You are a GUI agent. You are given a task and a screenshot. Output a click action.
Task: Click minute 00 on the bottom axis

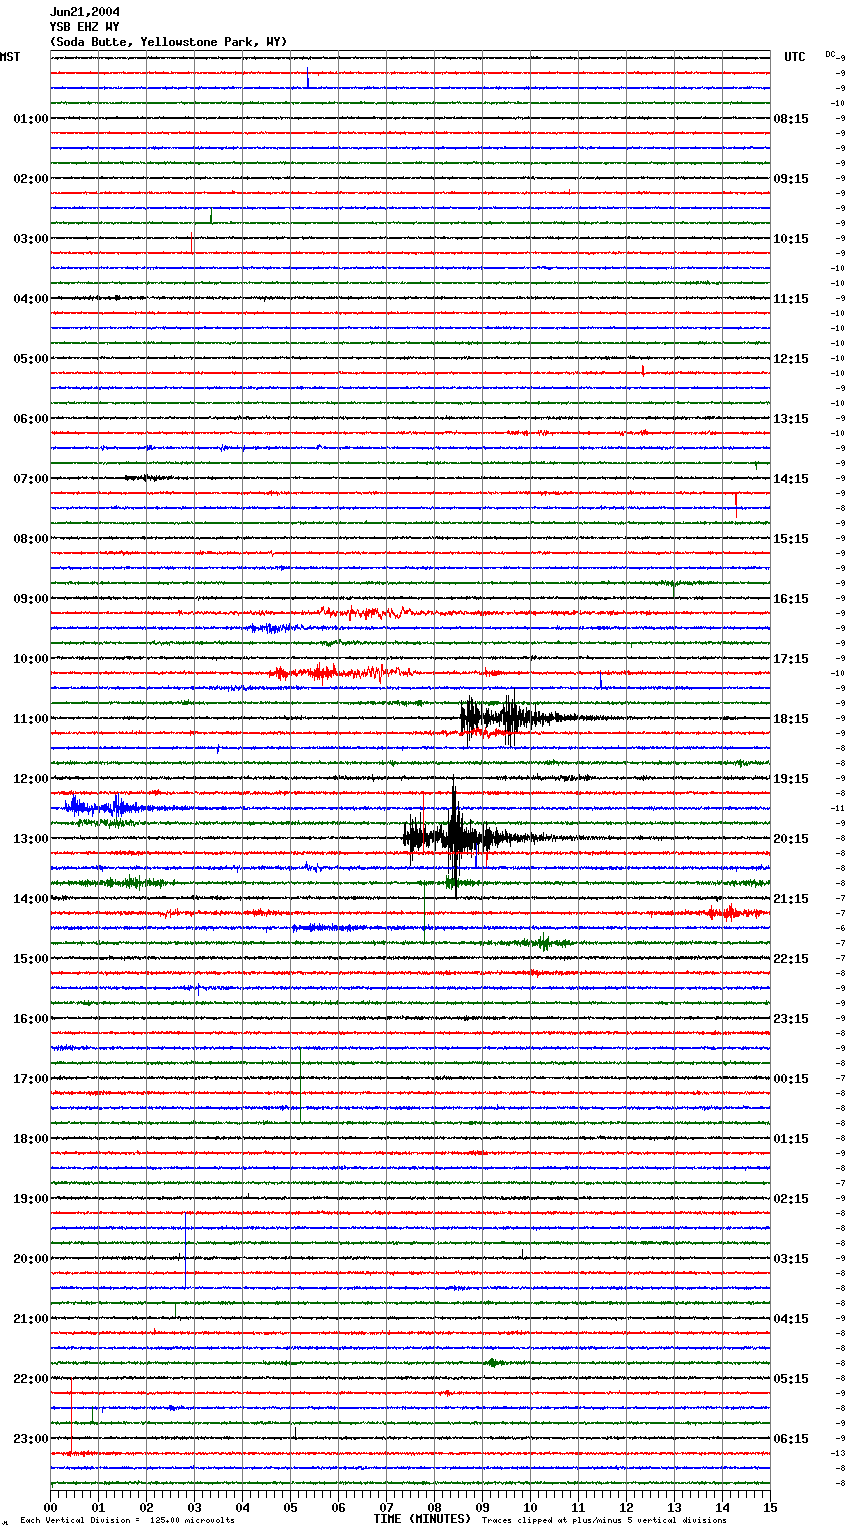pos(50,1507)
